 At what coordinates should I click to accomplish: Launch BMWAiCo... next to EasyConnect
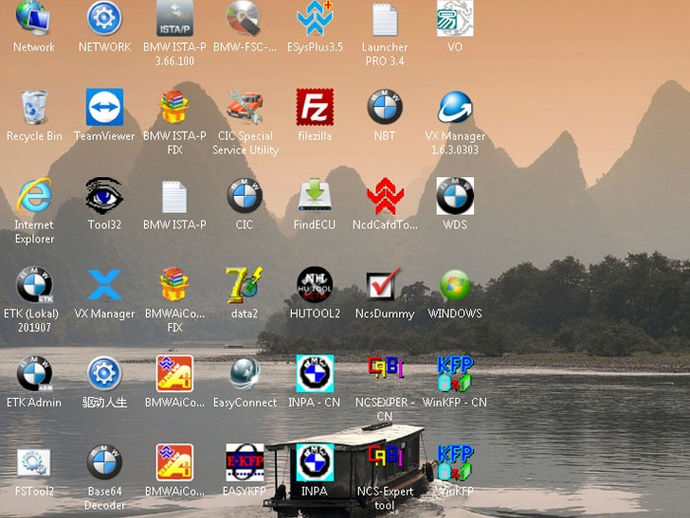click(x=175, y=374)
